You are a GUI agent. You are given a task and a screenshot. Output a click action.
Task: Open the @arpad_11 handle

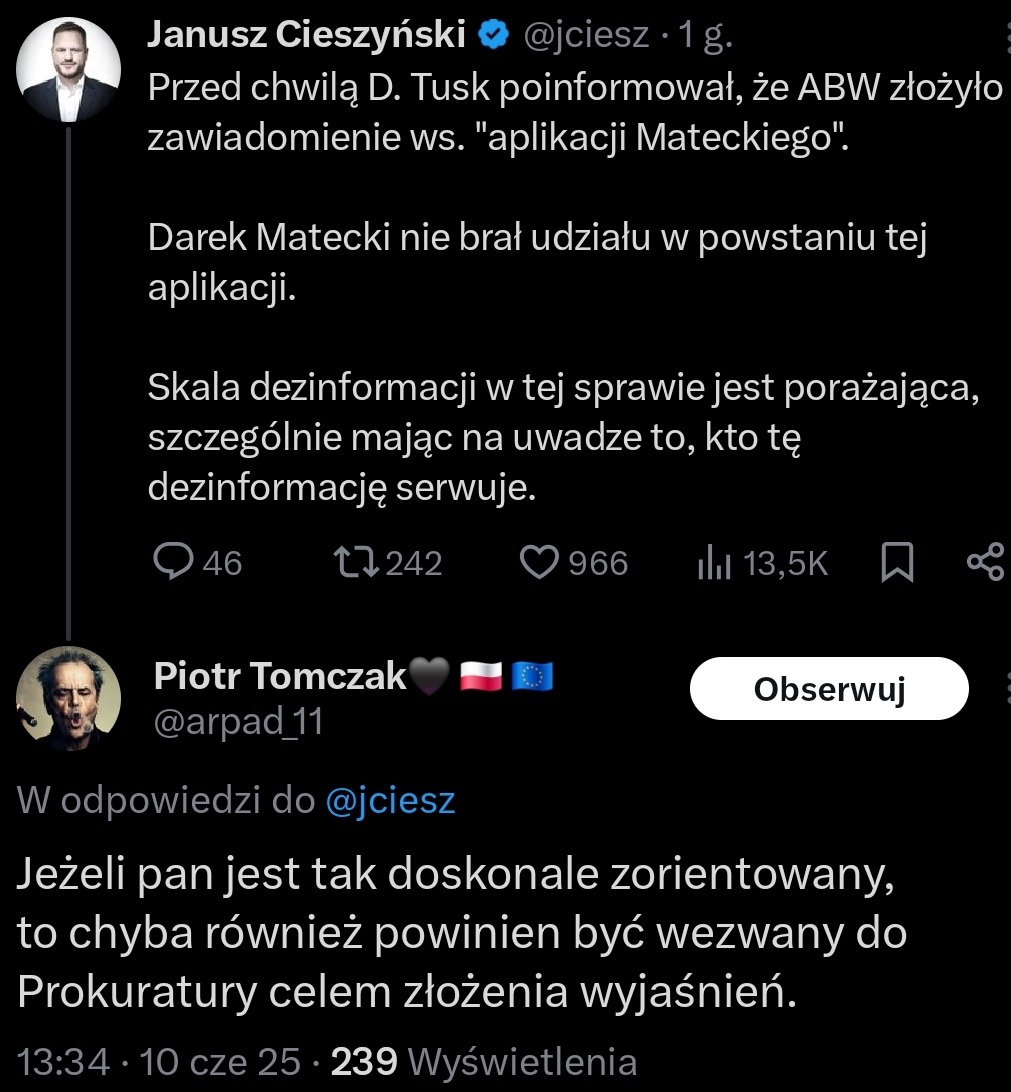point(238,721)
